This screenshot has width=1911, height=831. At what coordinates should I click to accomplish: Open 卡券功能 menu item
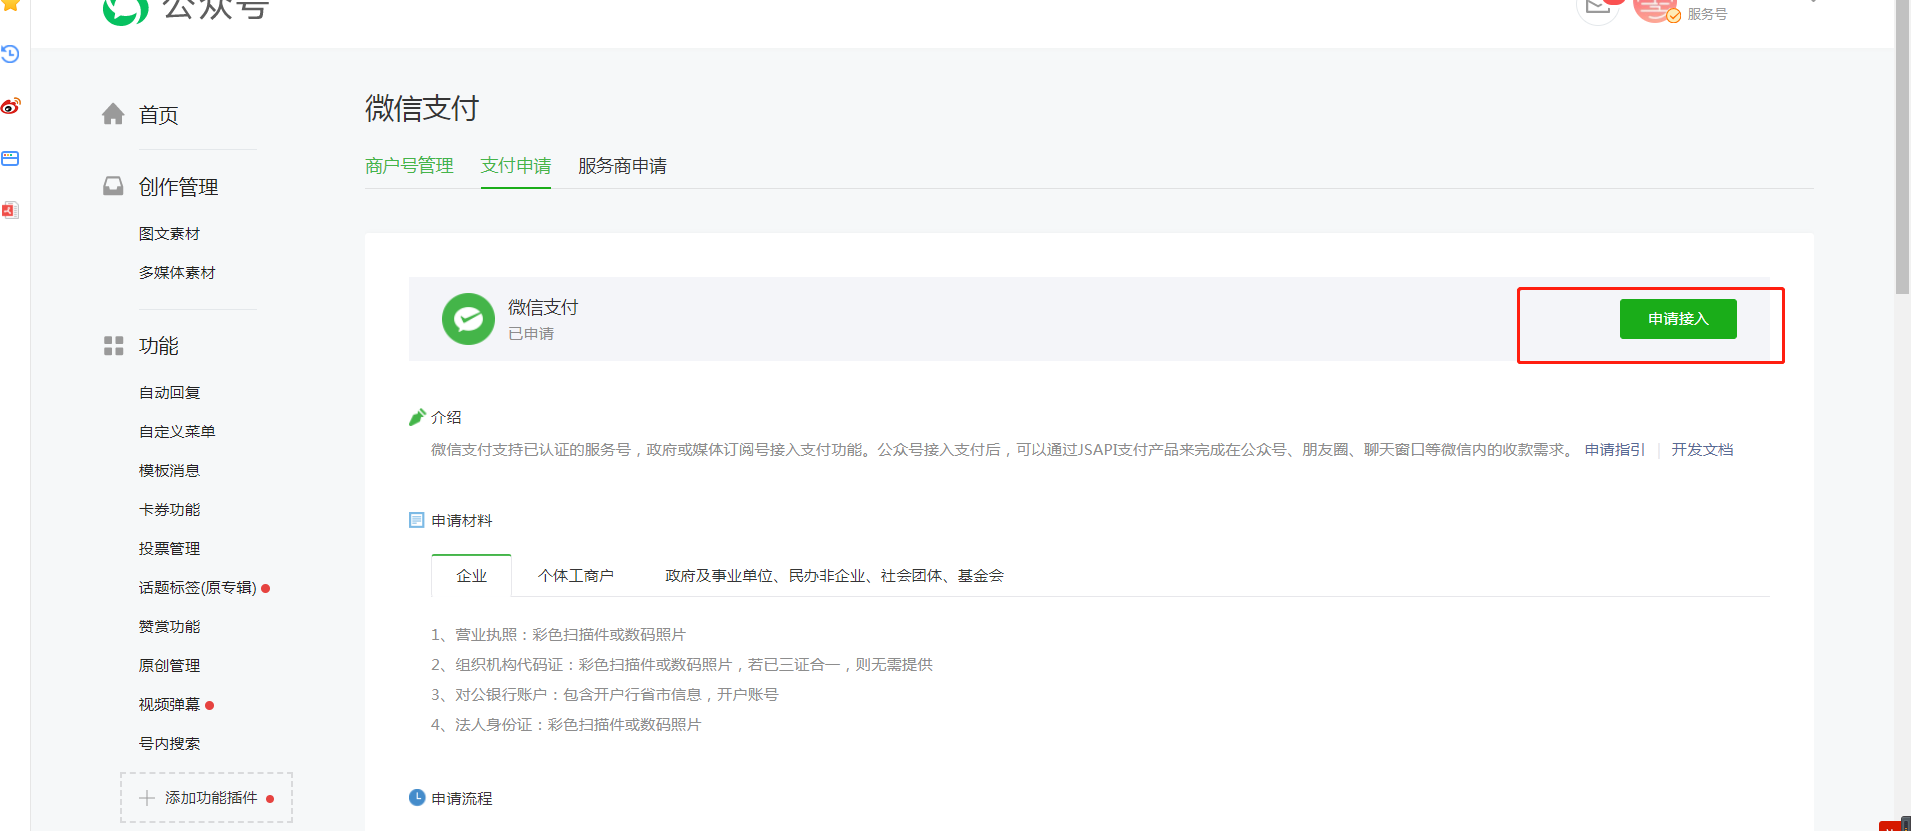[169, 510]
